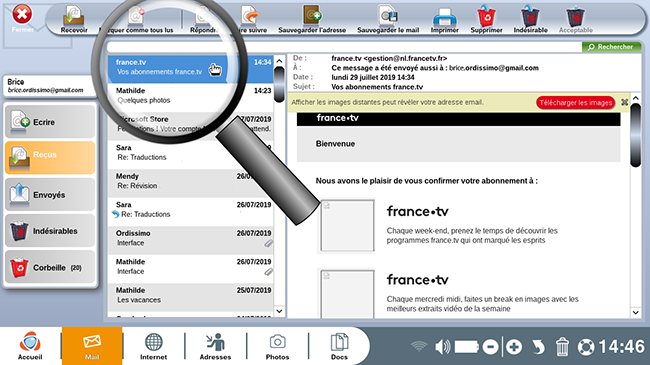Click the speaker volume icon
This screenshot has height=365, width=650.
click(x=443, y=346)
